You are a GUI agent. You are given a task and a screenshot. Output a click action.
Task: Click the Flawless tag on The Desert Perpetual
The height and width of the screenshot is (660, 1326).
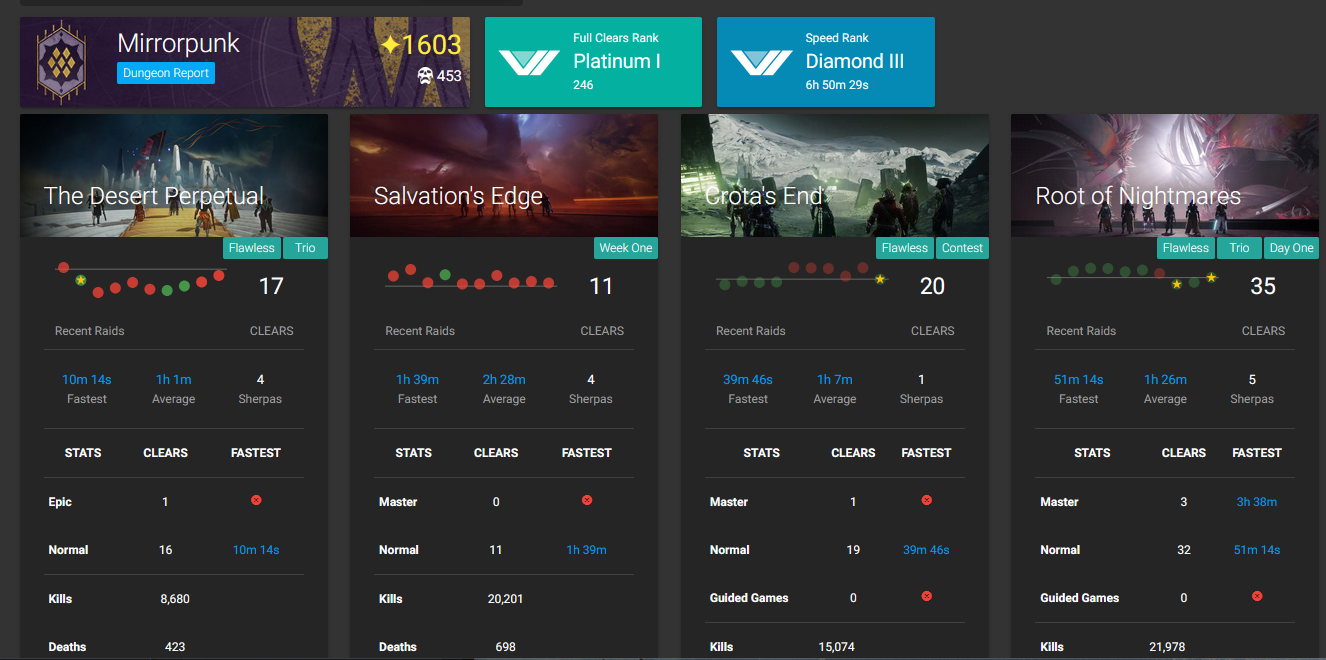coord(251,248)
